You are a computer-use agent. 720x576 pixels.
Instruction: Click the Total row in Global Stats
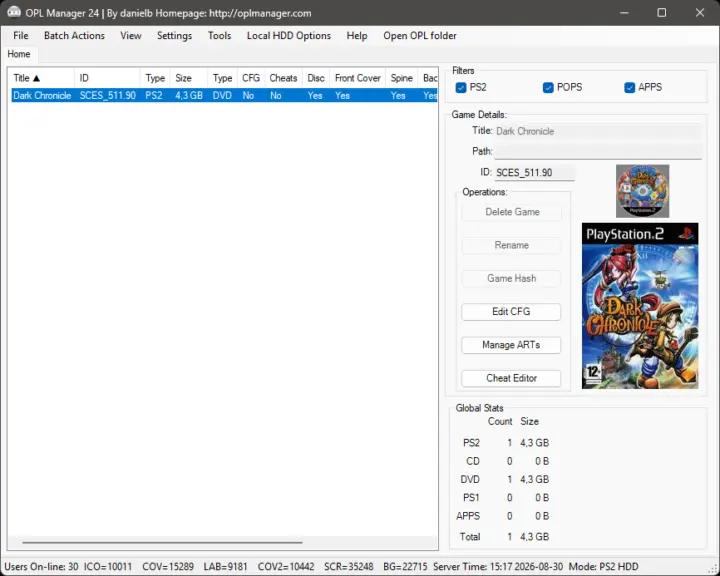(x=504, y=536)
